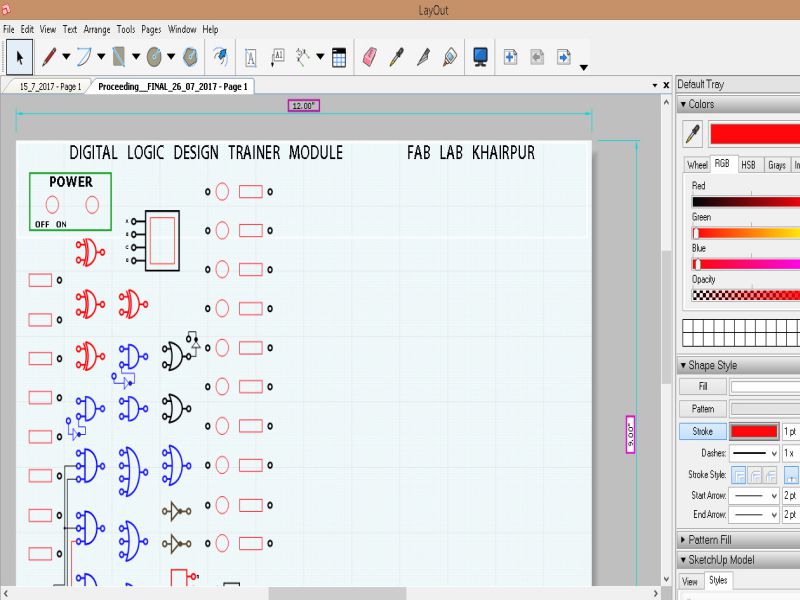This screenshot has width=800, height=600.
Task: Choose the Label tool
Action: 278,57
